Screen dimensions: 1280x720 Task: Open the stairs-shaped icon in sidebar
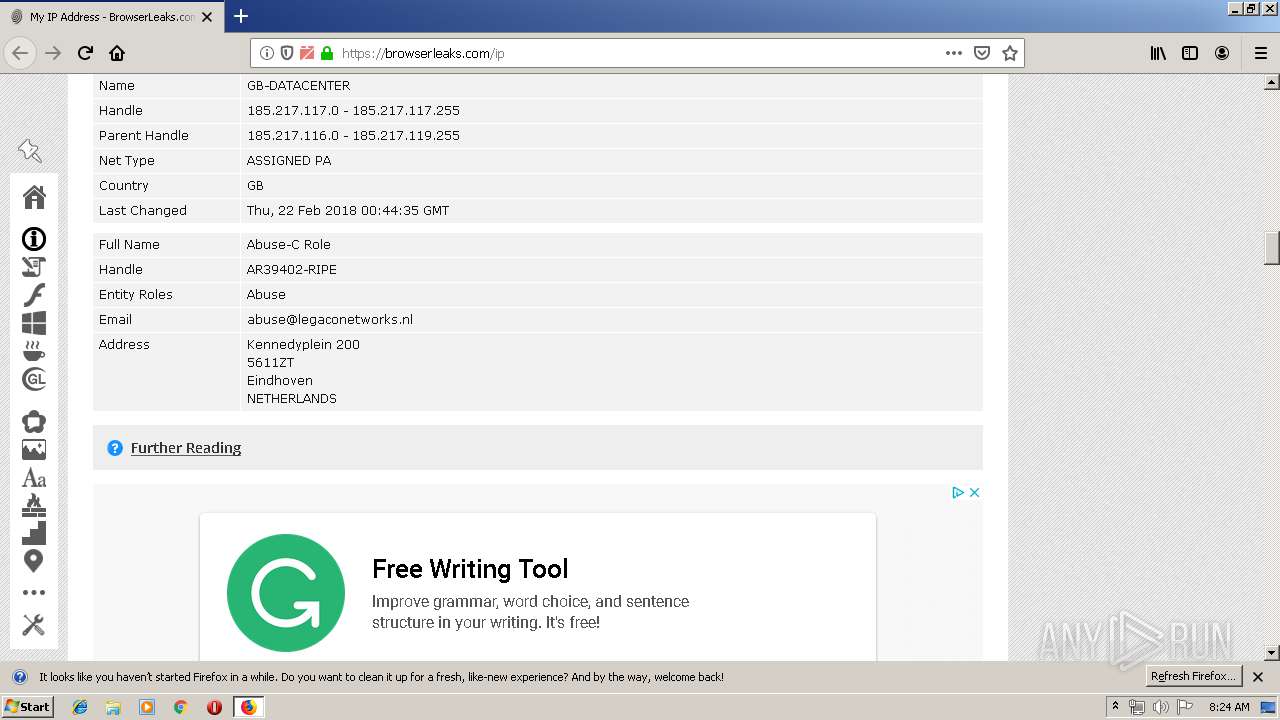(x=34, y=533)
